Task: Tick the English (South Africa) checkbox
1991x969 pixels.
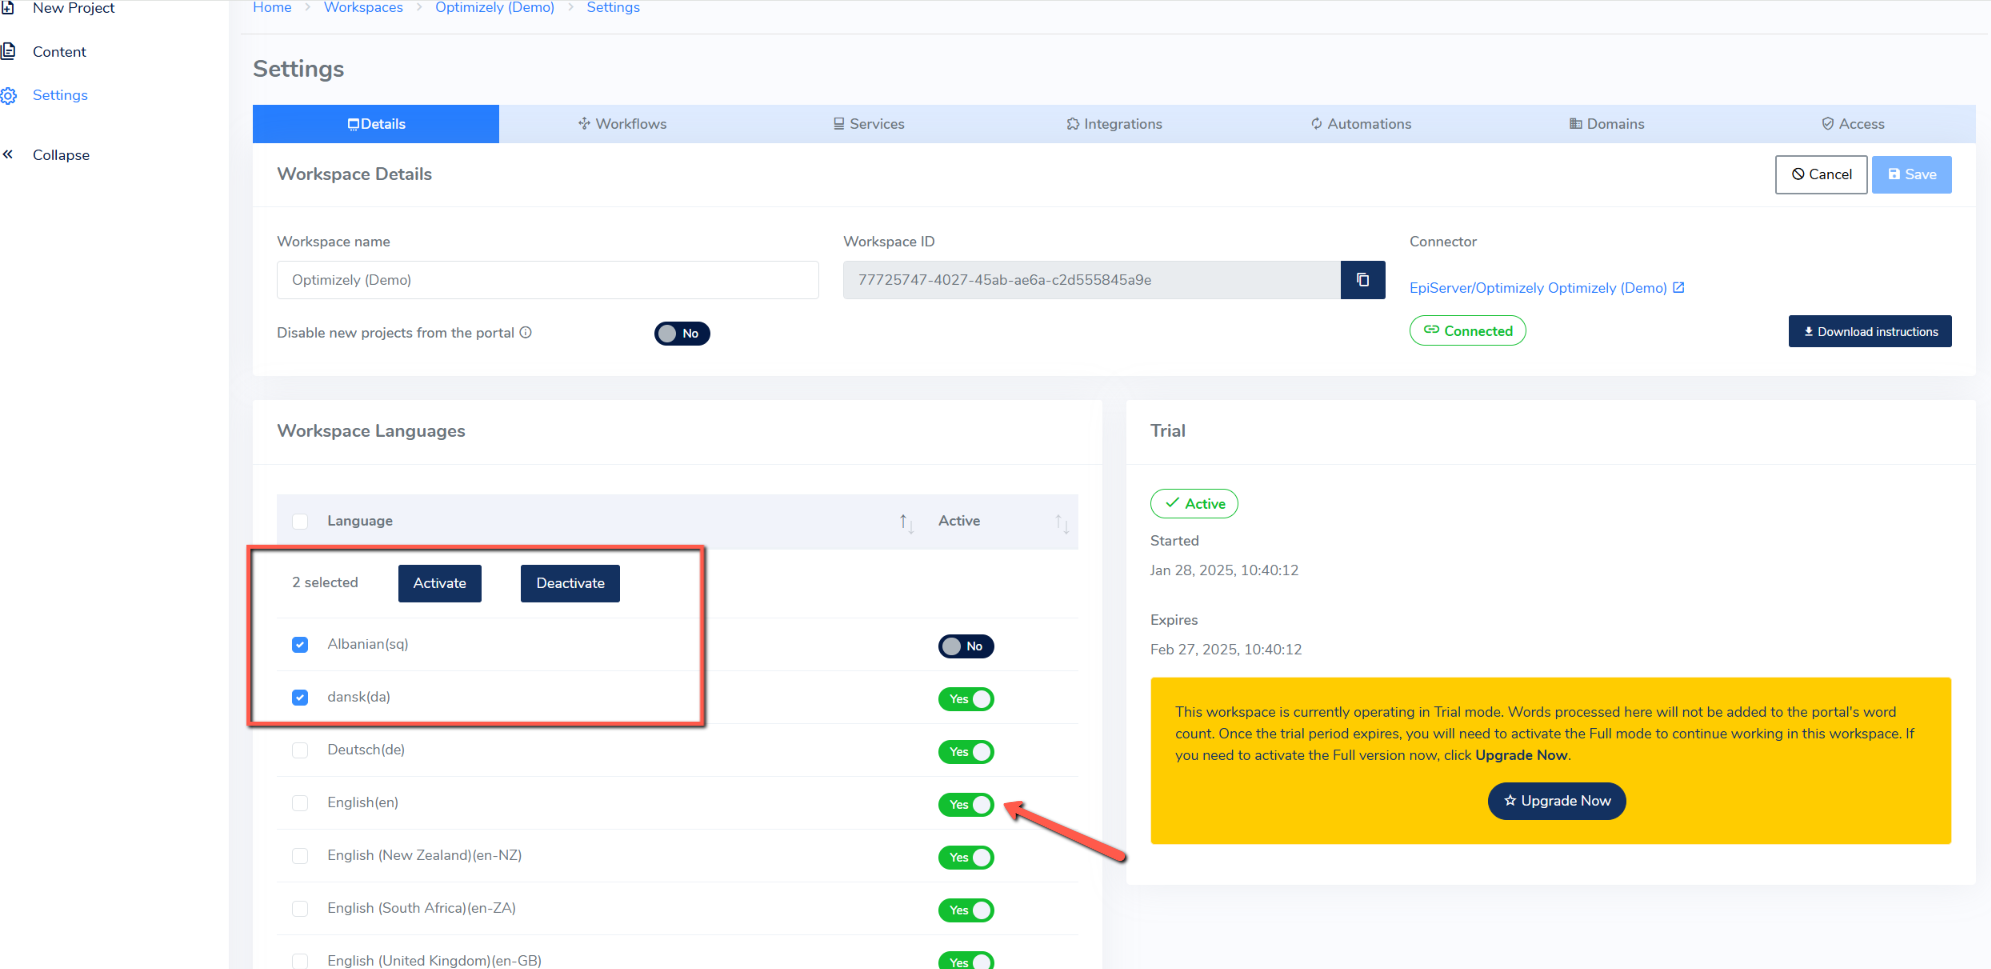Action: coord(300,909)
